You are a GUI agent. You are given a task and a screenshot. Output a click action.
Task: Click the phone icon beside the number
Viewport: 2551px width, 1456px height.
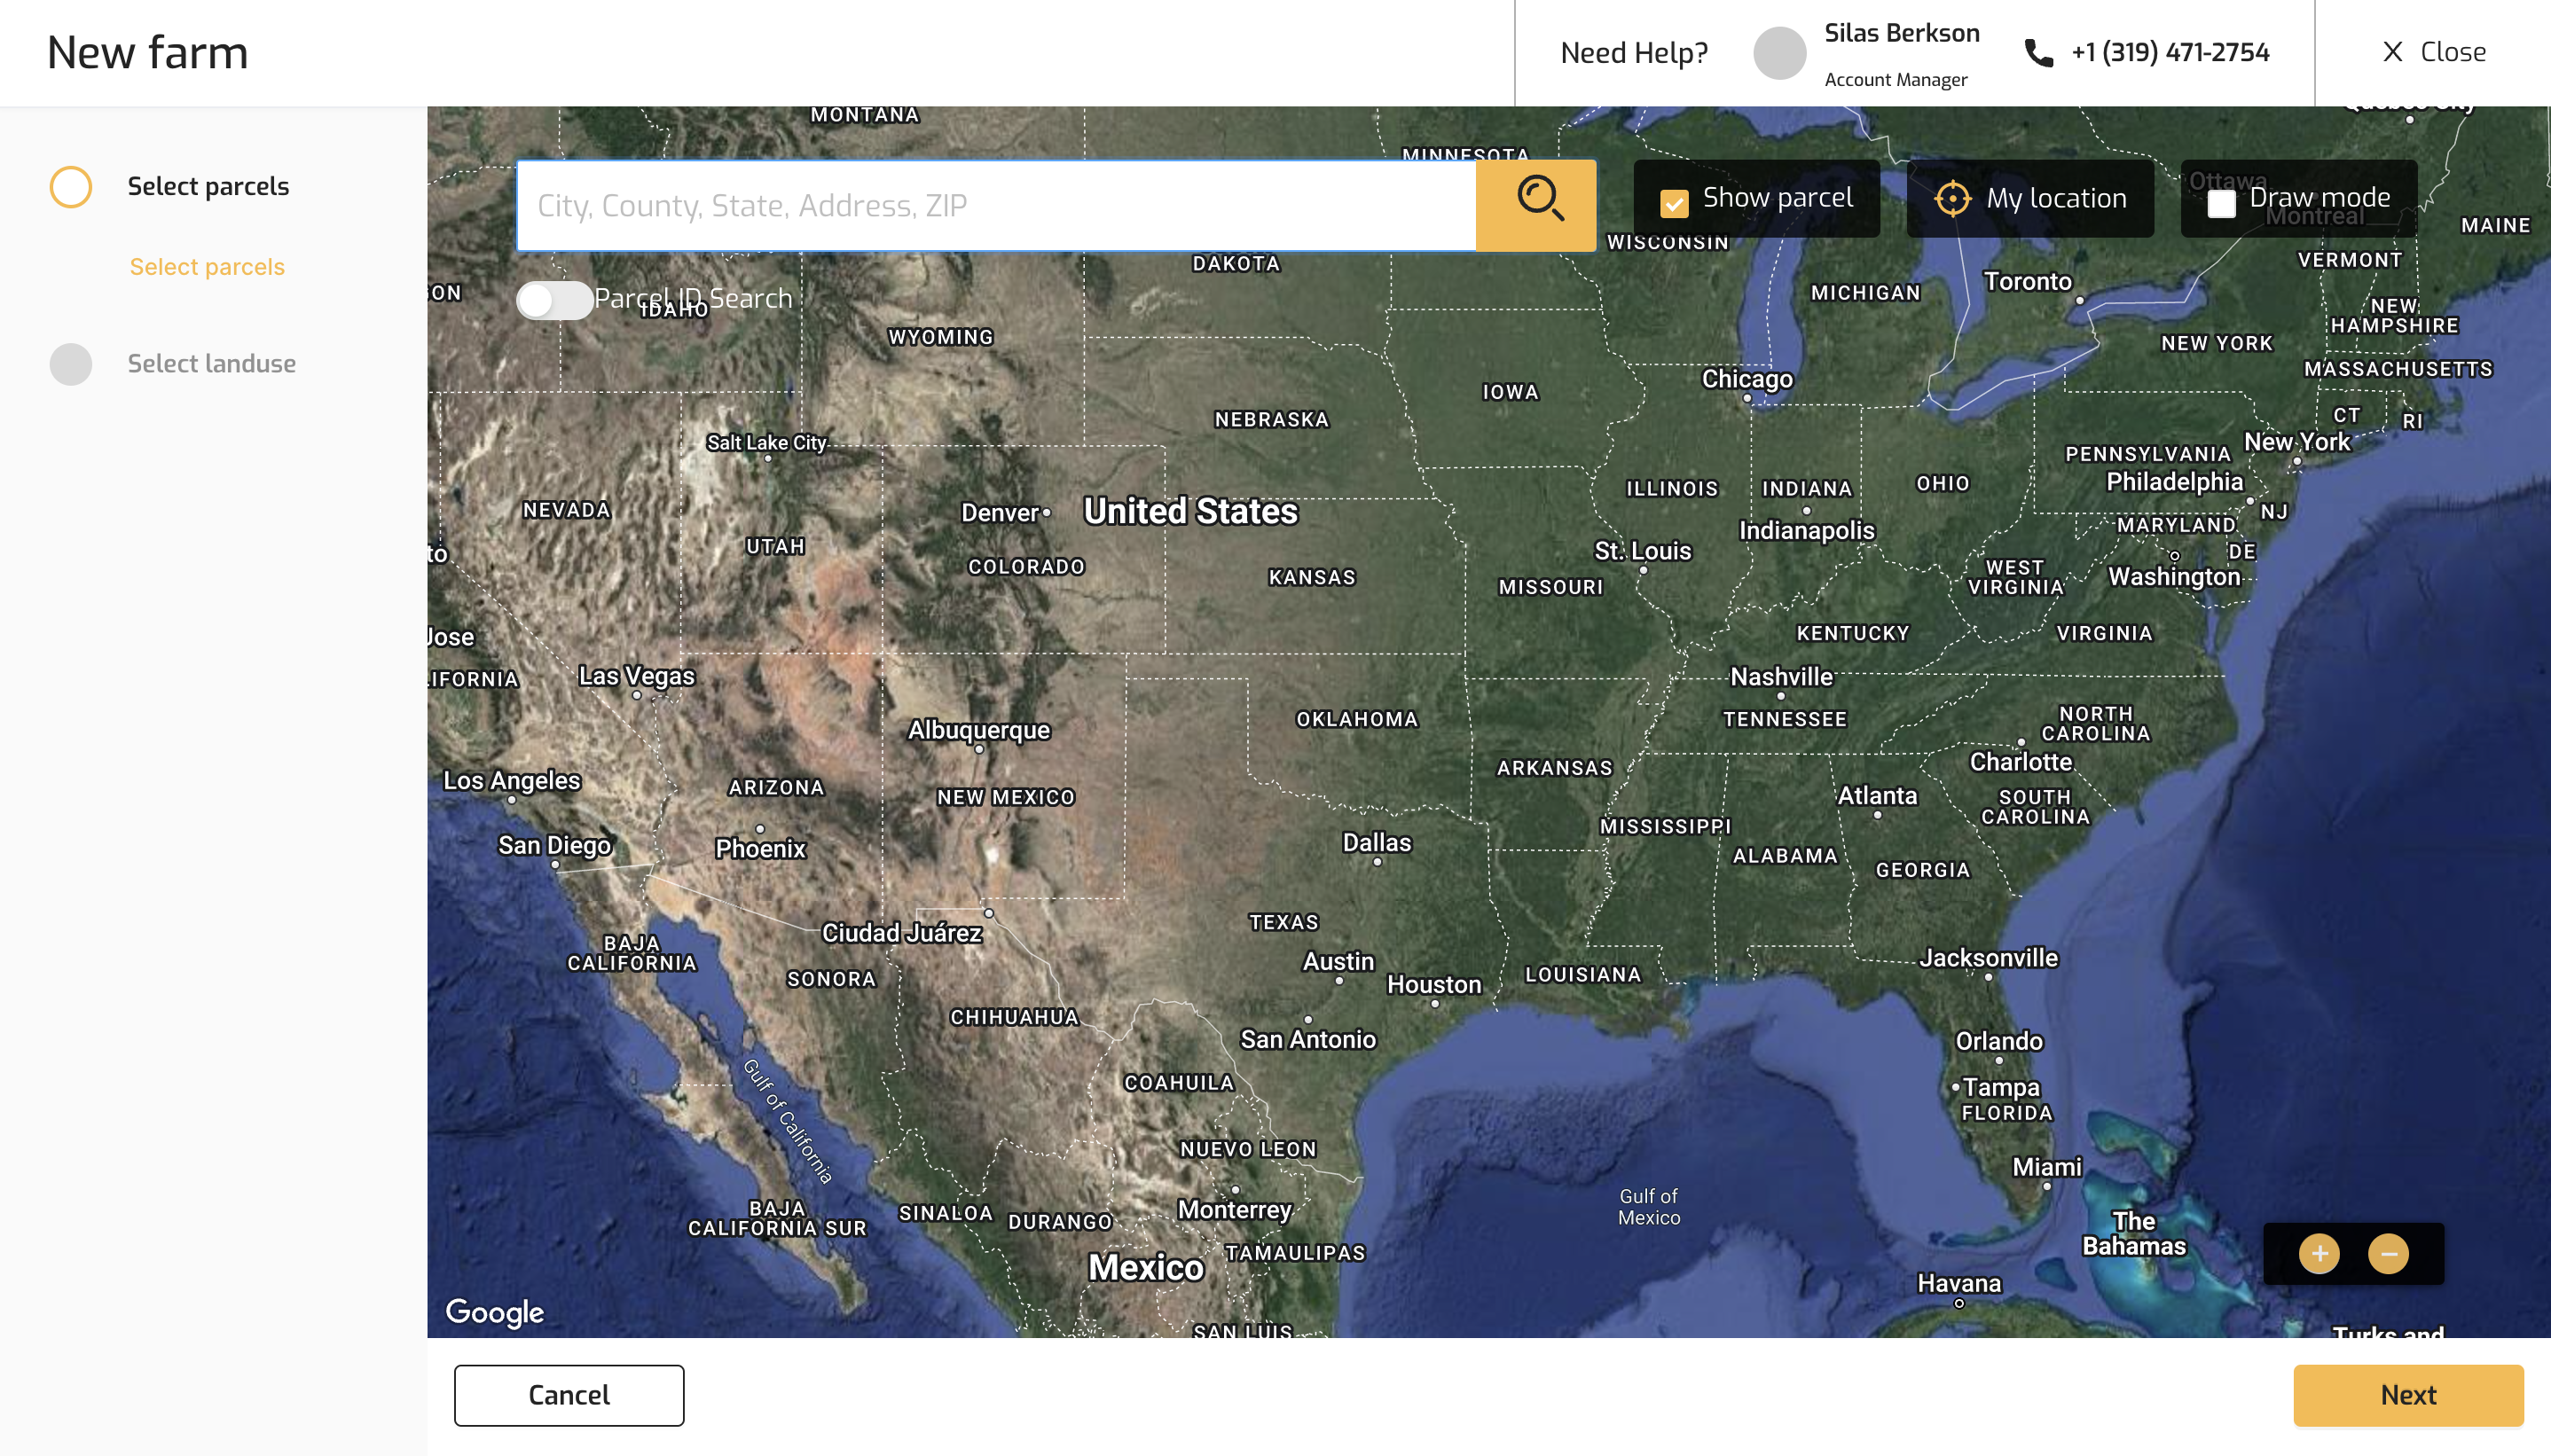coord(2038,53)
